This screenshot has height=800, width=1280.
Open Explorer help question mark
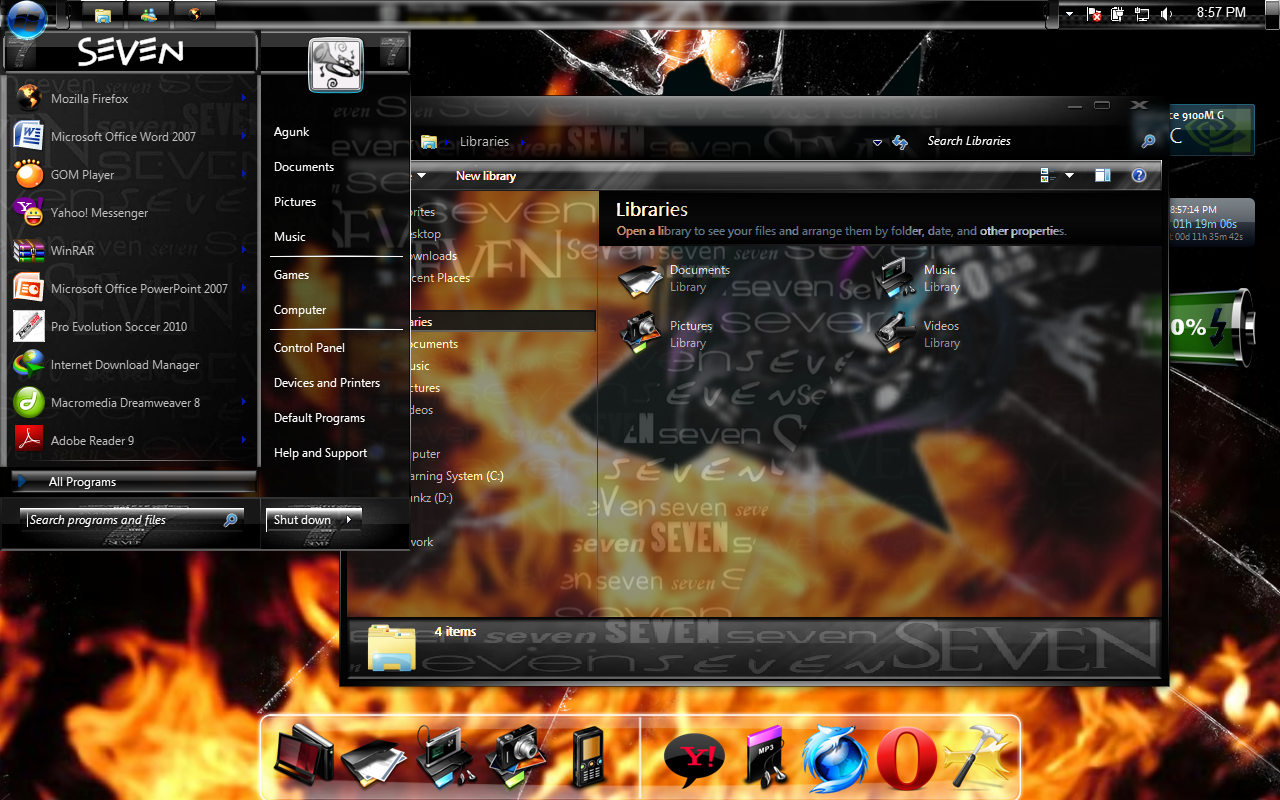[x=1138, y=175]
